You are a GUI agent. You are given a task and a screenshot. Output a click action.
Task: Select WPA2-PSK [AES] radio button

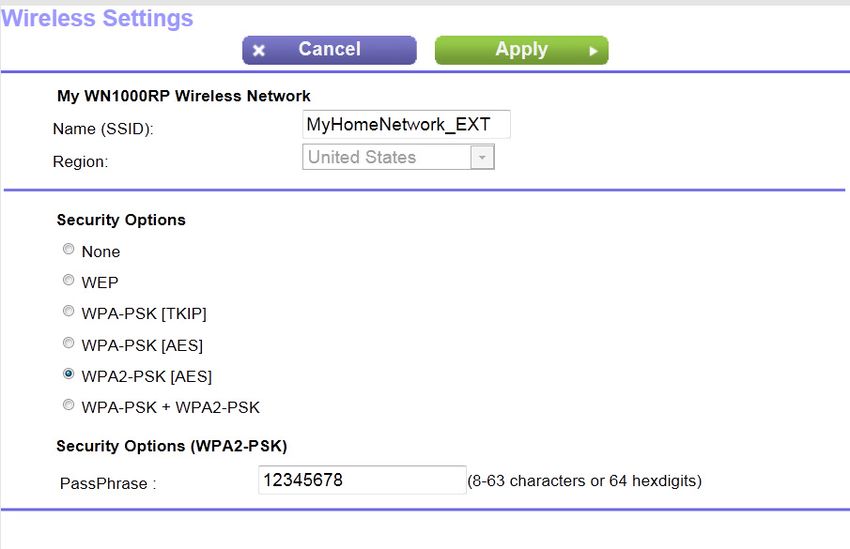click(68, 373)
